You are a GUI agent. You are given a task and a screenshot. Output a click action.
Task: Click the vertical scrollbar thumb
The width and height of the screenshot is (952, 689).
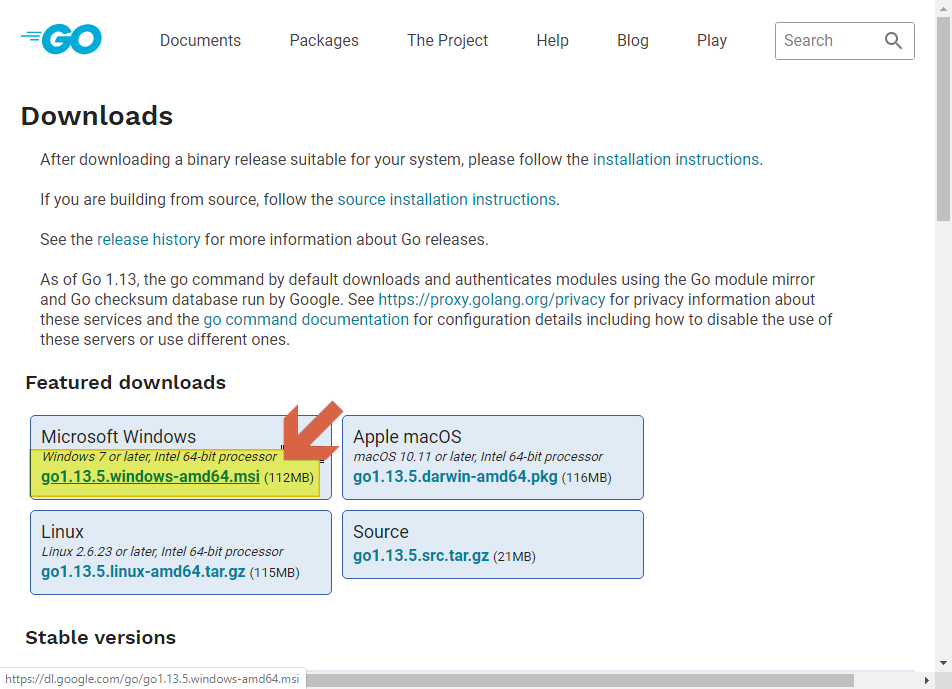point(943,118)
